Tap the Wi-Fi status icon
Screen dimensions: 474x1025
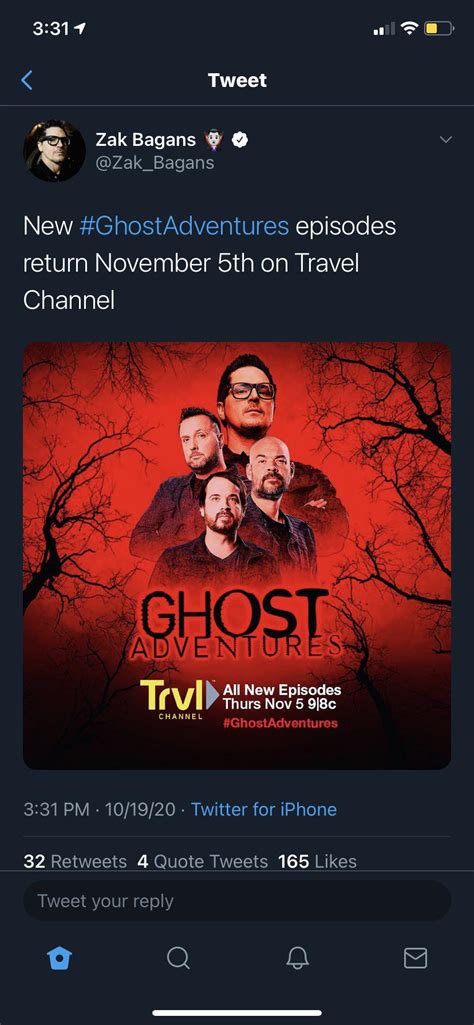click(410, 29)
